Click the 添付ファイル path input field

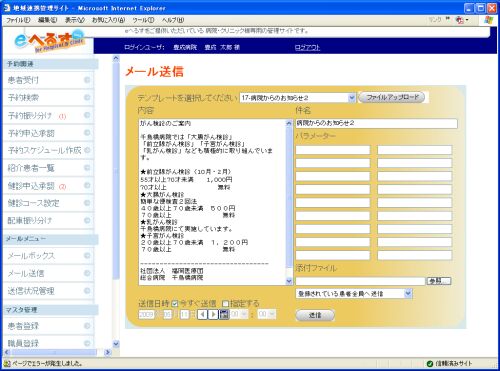[x=360, y=281]
